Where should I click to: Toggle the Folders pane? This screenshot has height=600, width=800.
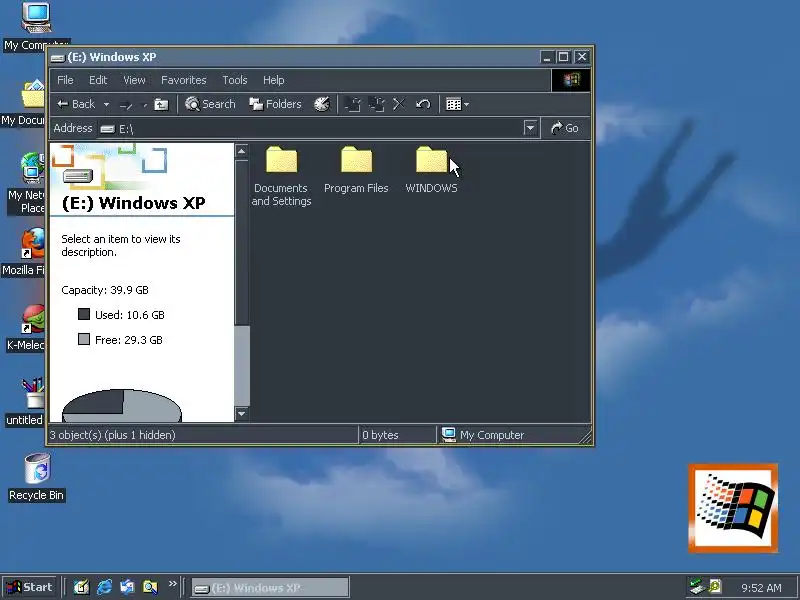tap(276, 104)
